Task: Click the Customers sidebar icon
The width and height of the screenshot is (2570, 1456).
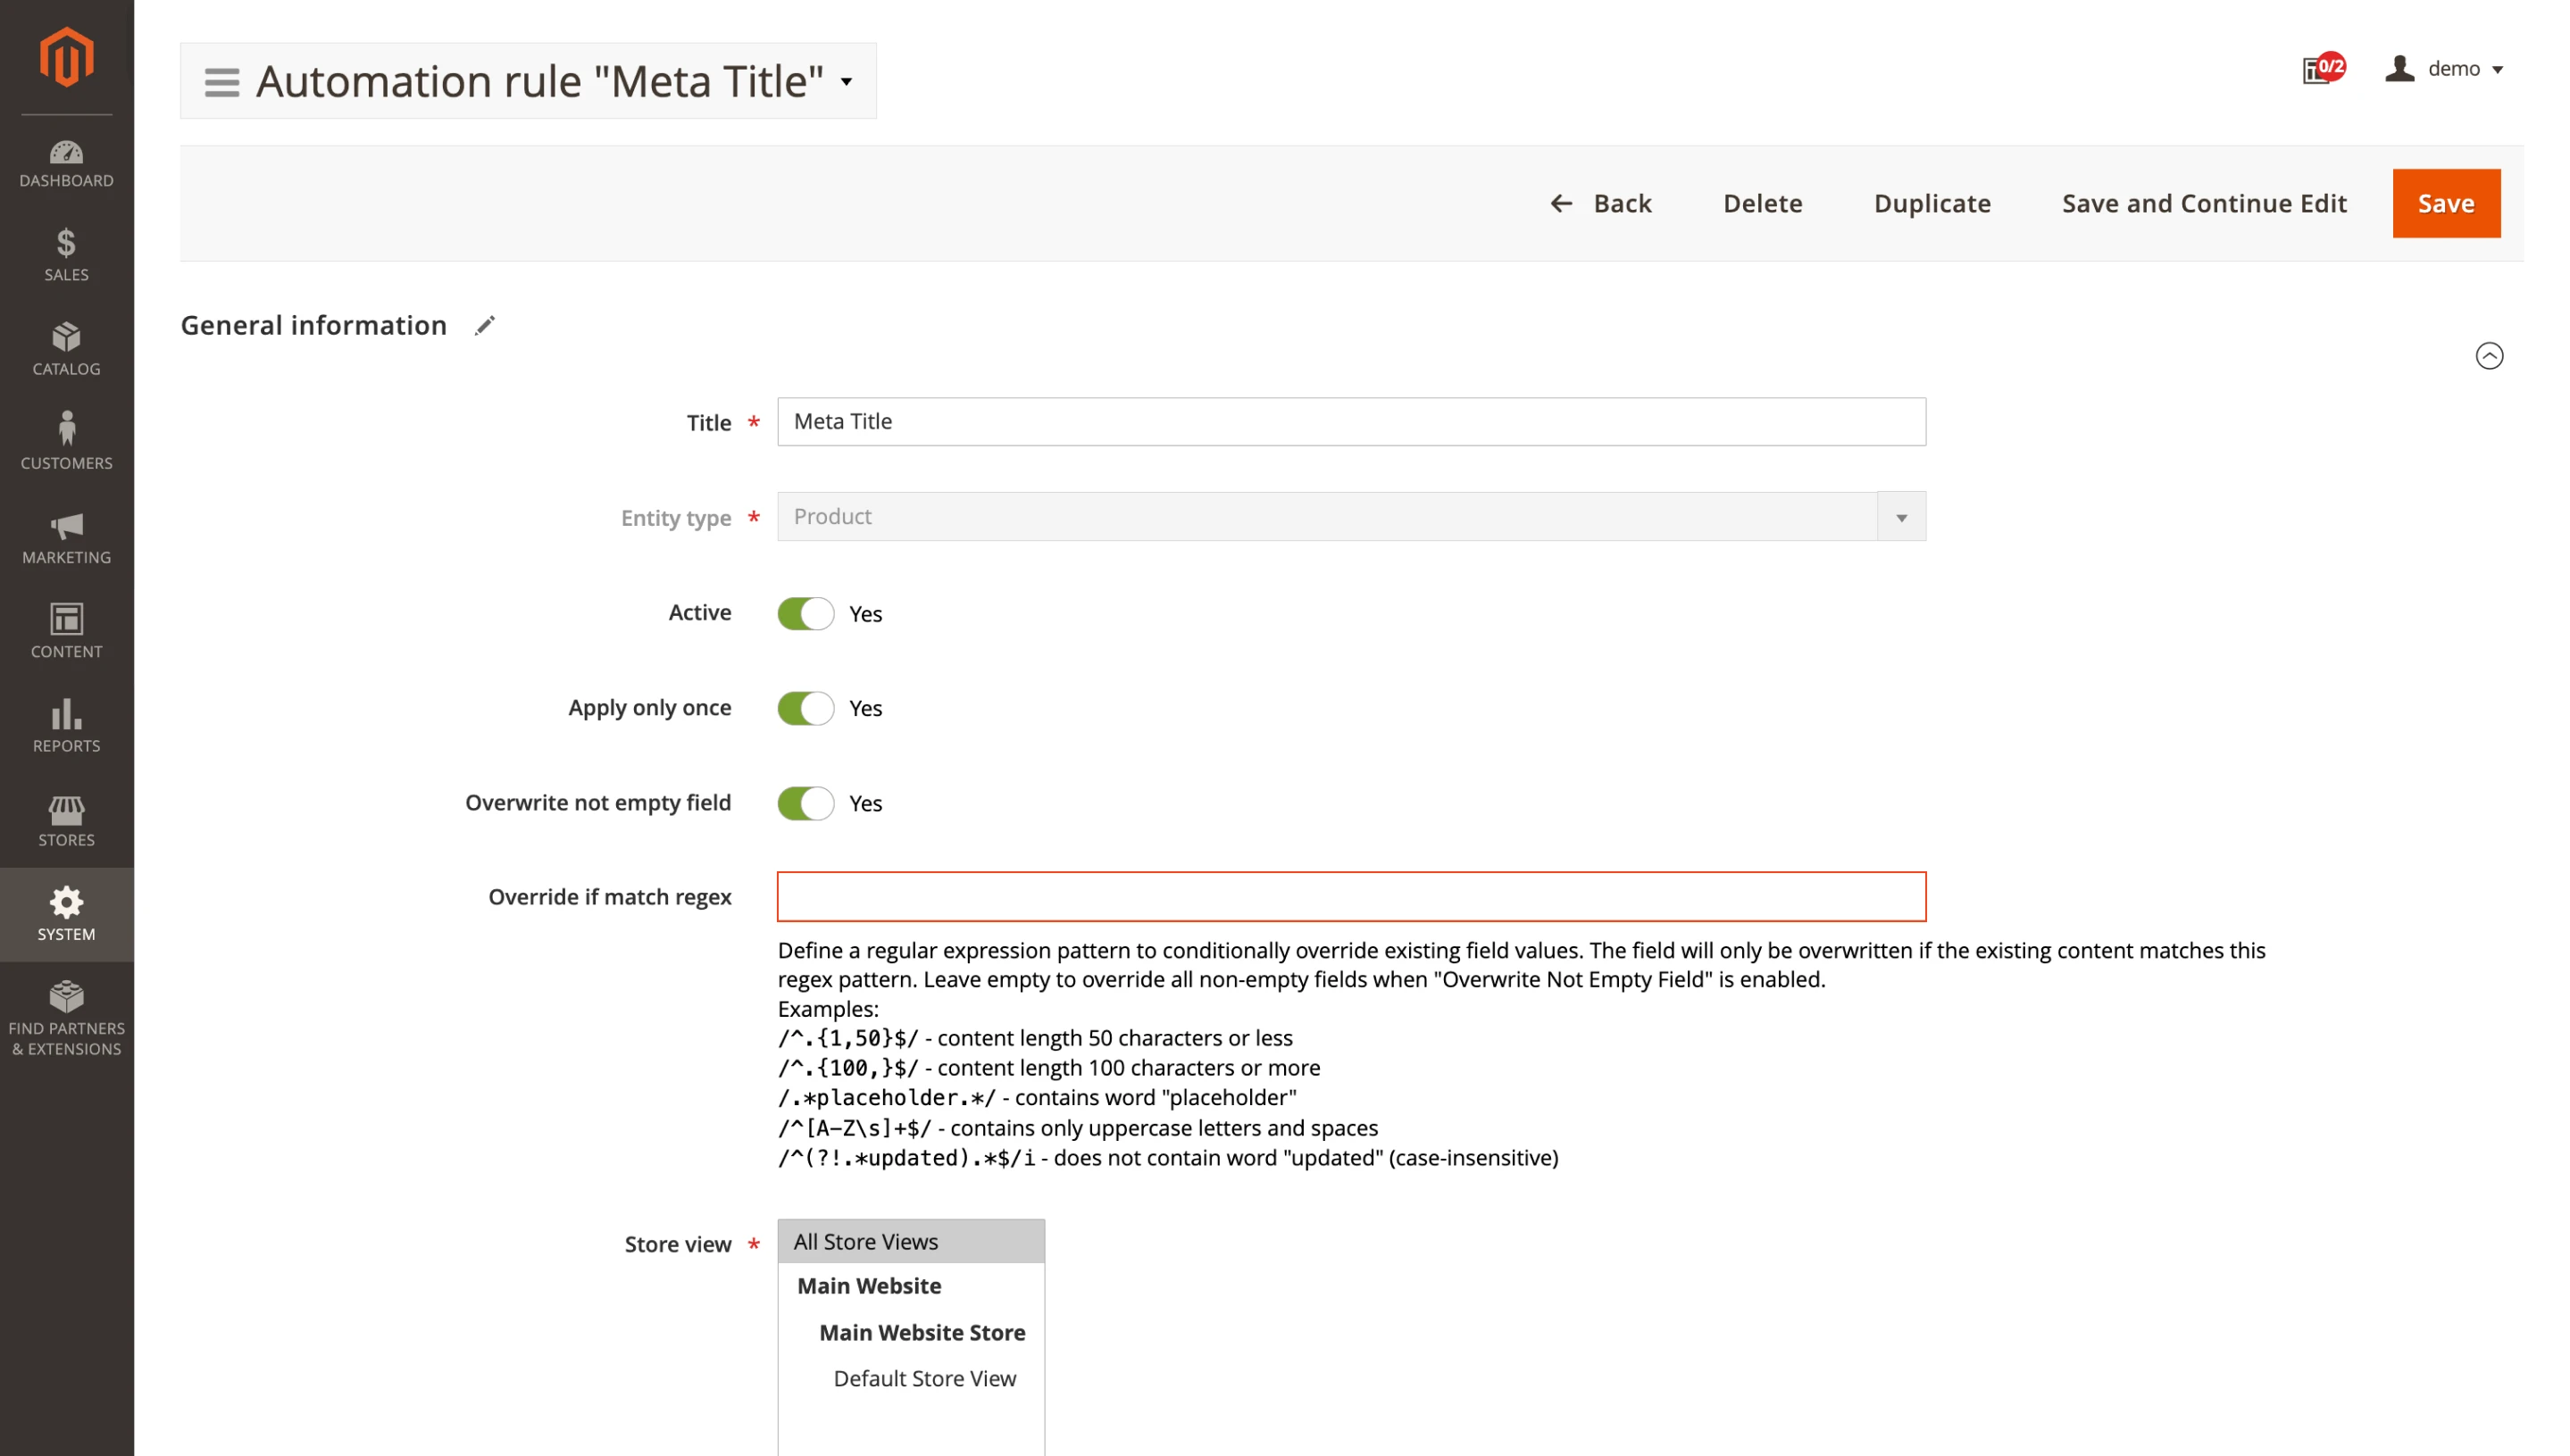Action: tap(66, 440)
